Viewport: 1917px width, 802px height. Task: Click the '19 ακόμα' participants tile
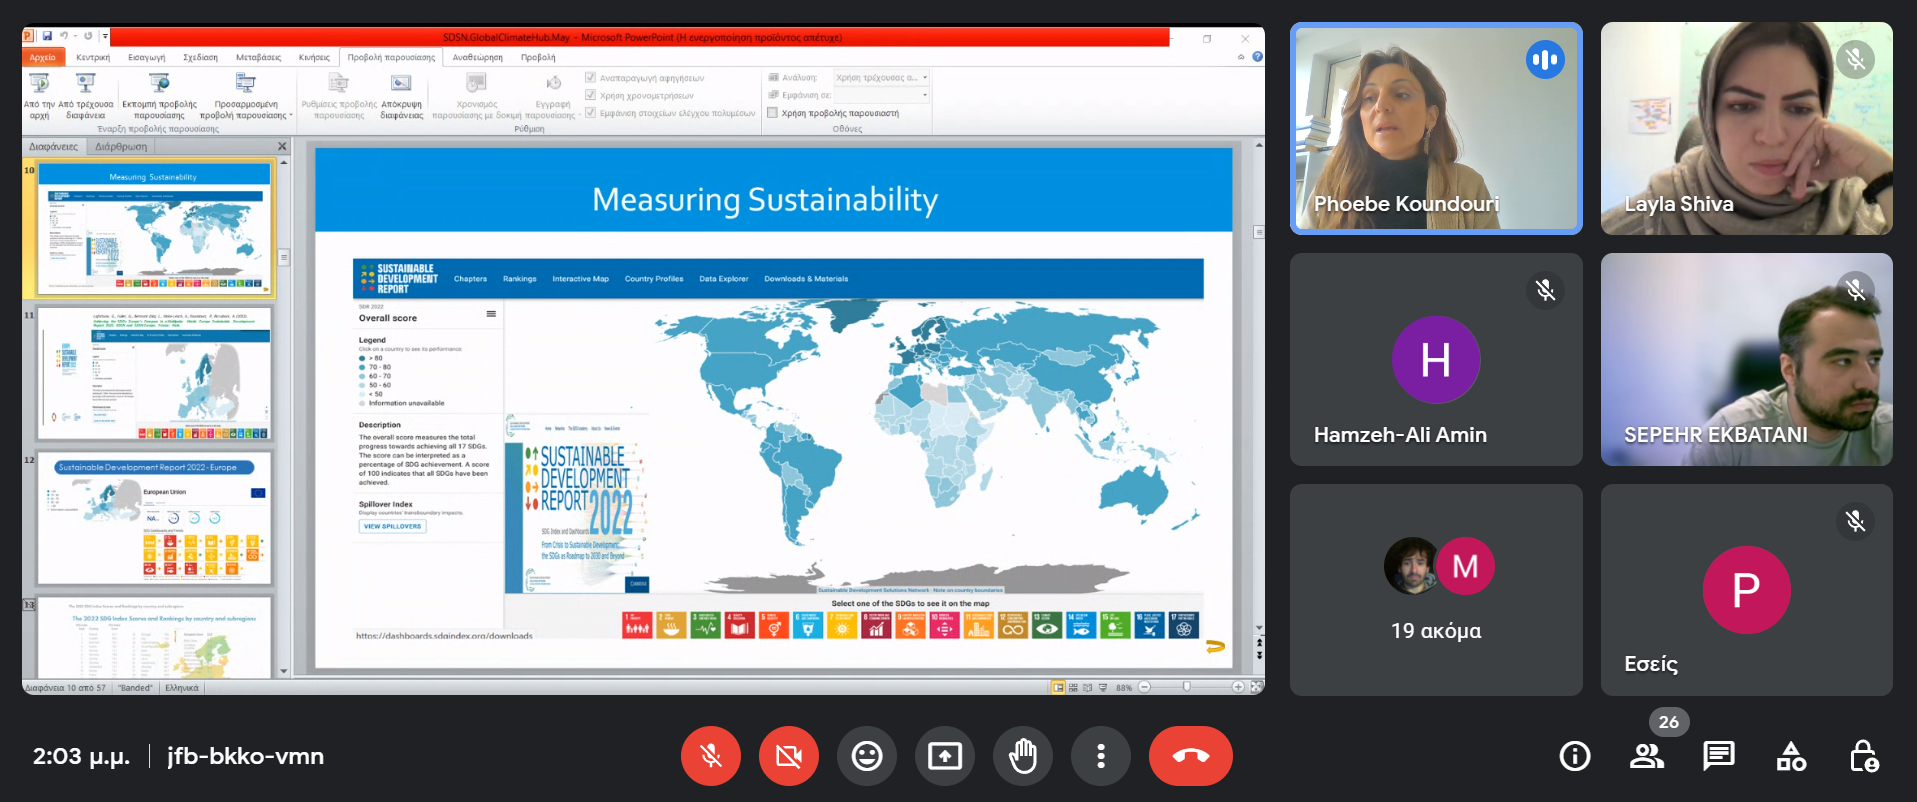coord(1436,590)
